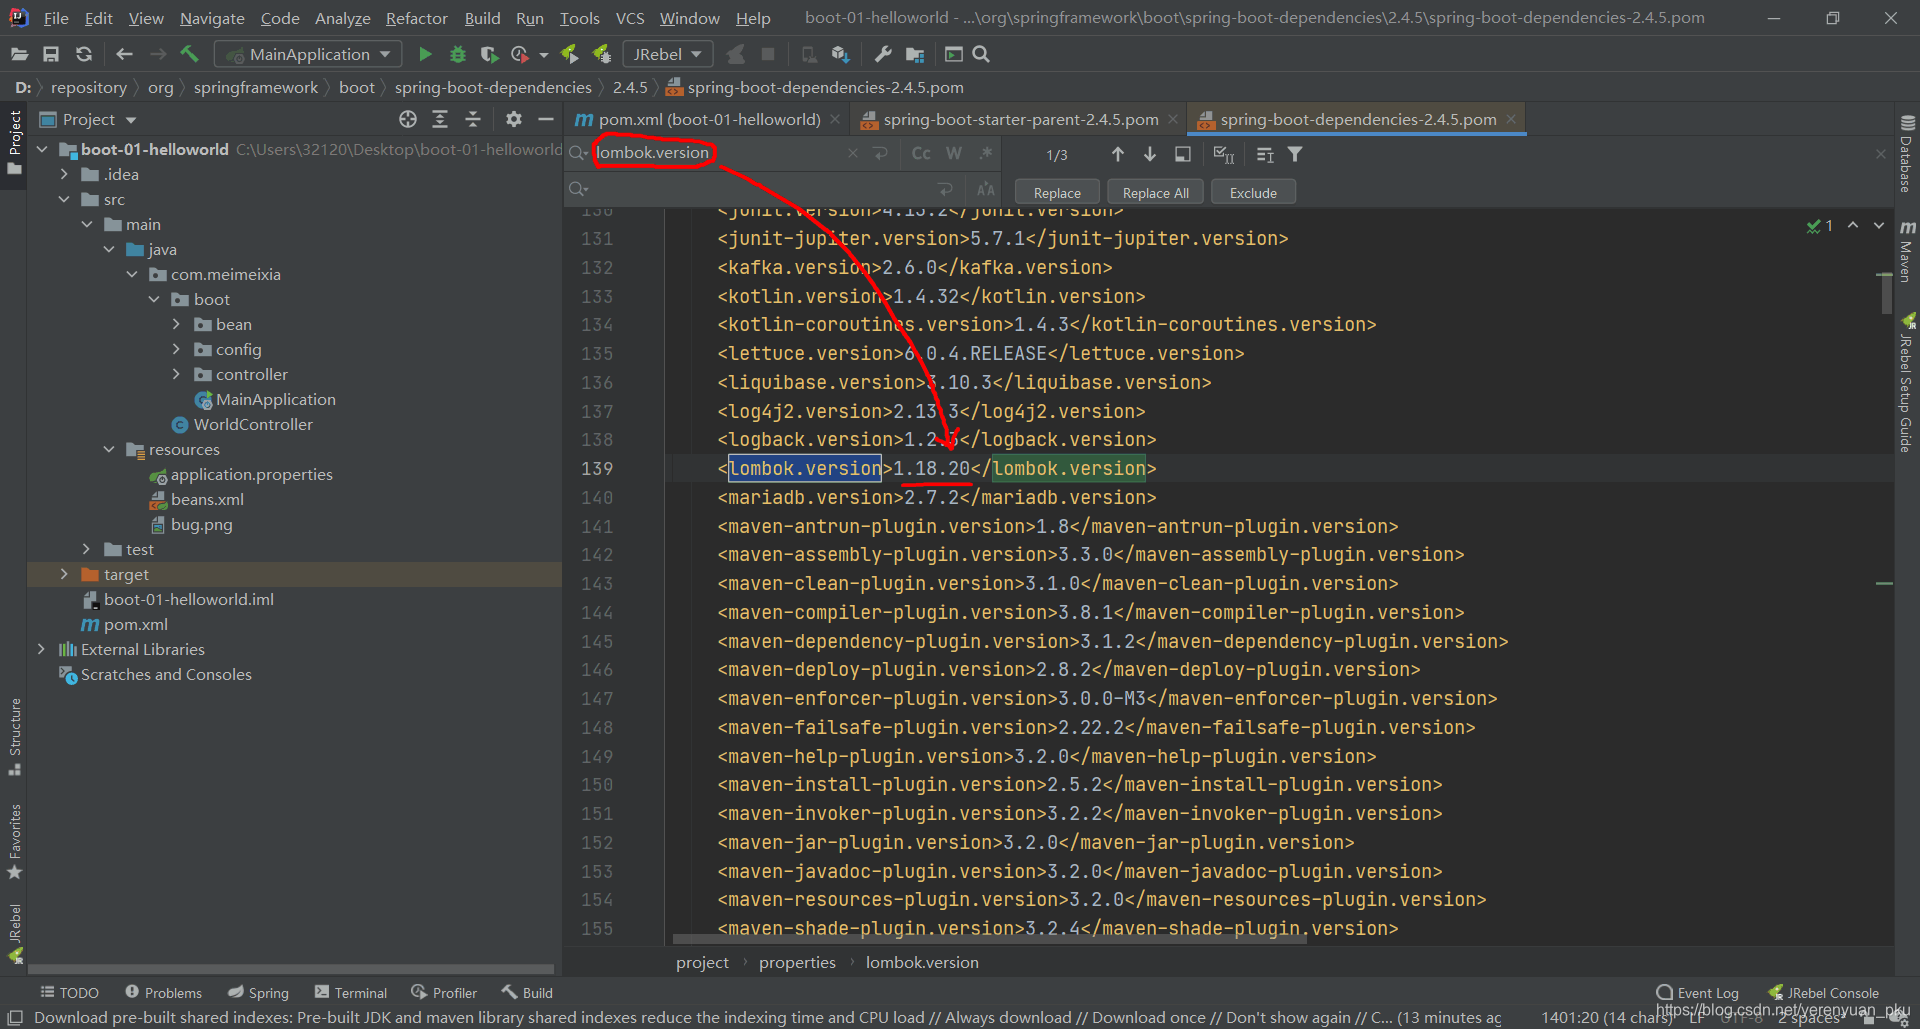Go to the next search occurrence arrow

pyautogui.click(x=1150, y=154)
